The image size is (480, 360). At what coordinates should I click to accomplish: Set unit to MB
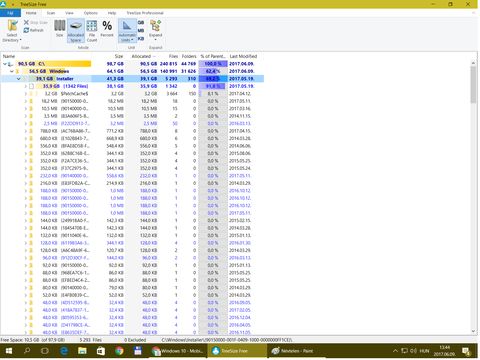[141, 31]
